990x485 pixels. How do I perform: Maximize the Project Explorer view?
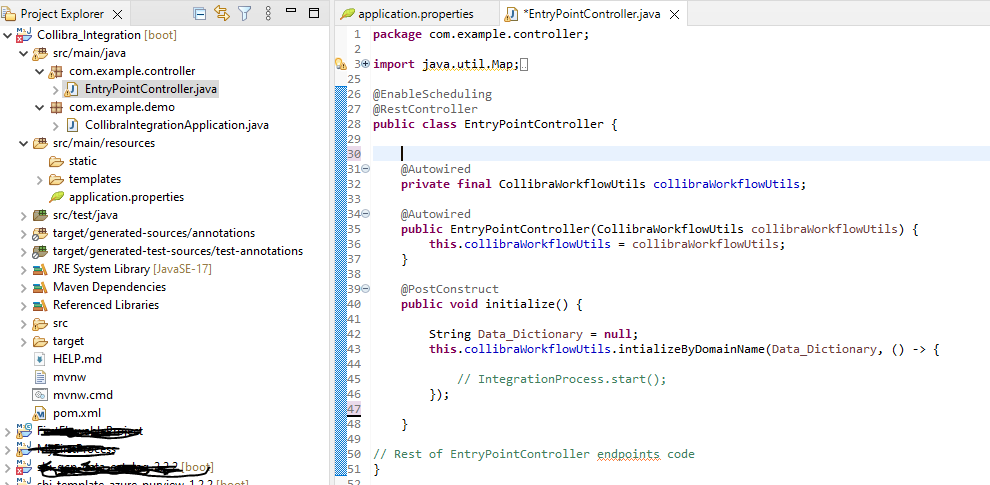(x=314, y=13)
